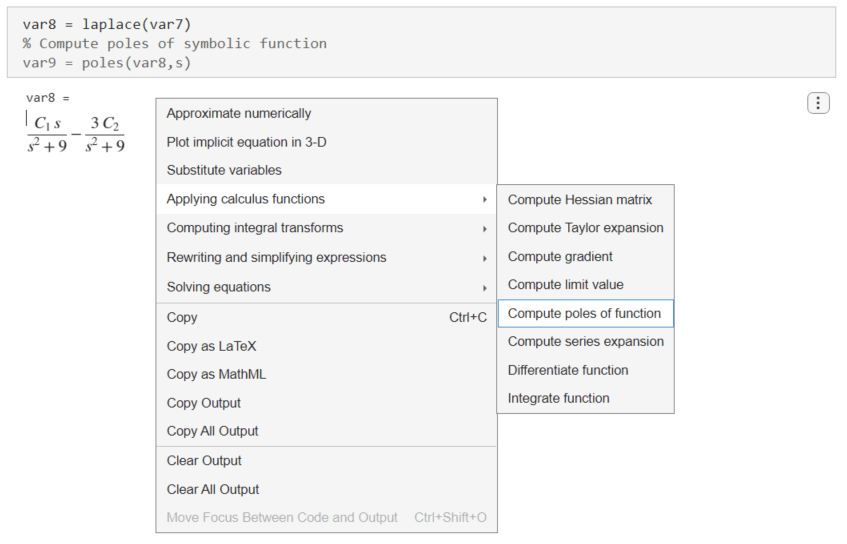This screenshot has width=847, height=544.
Task: Click the var8 symbolic fraction output
Action: coord(77,134)
